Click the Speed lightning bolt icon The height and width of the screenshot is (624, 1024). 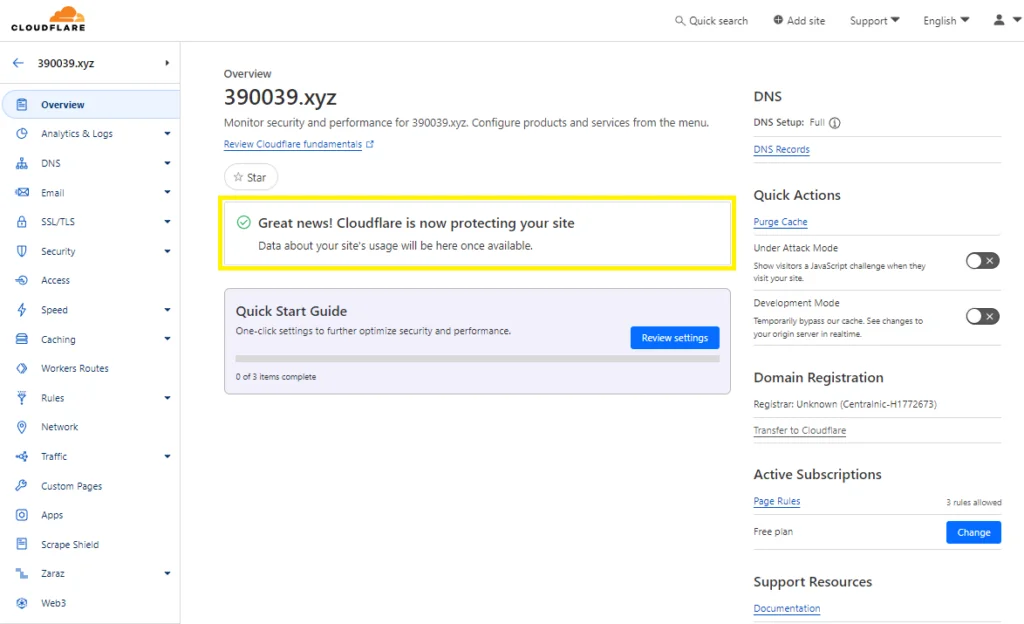point(22,309)
